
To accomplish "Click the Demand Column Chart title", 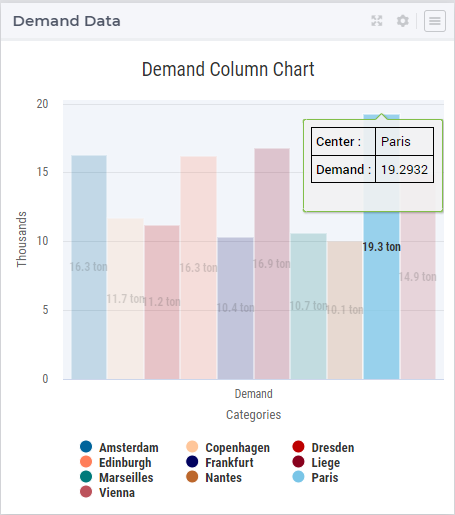I will [228, 69].
